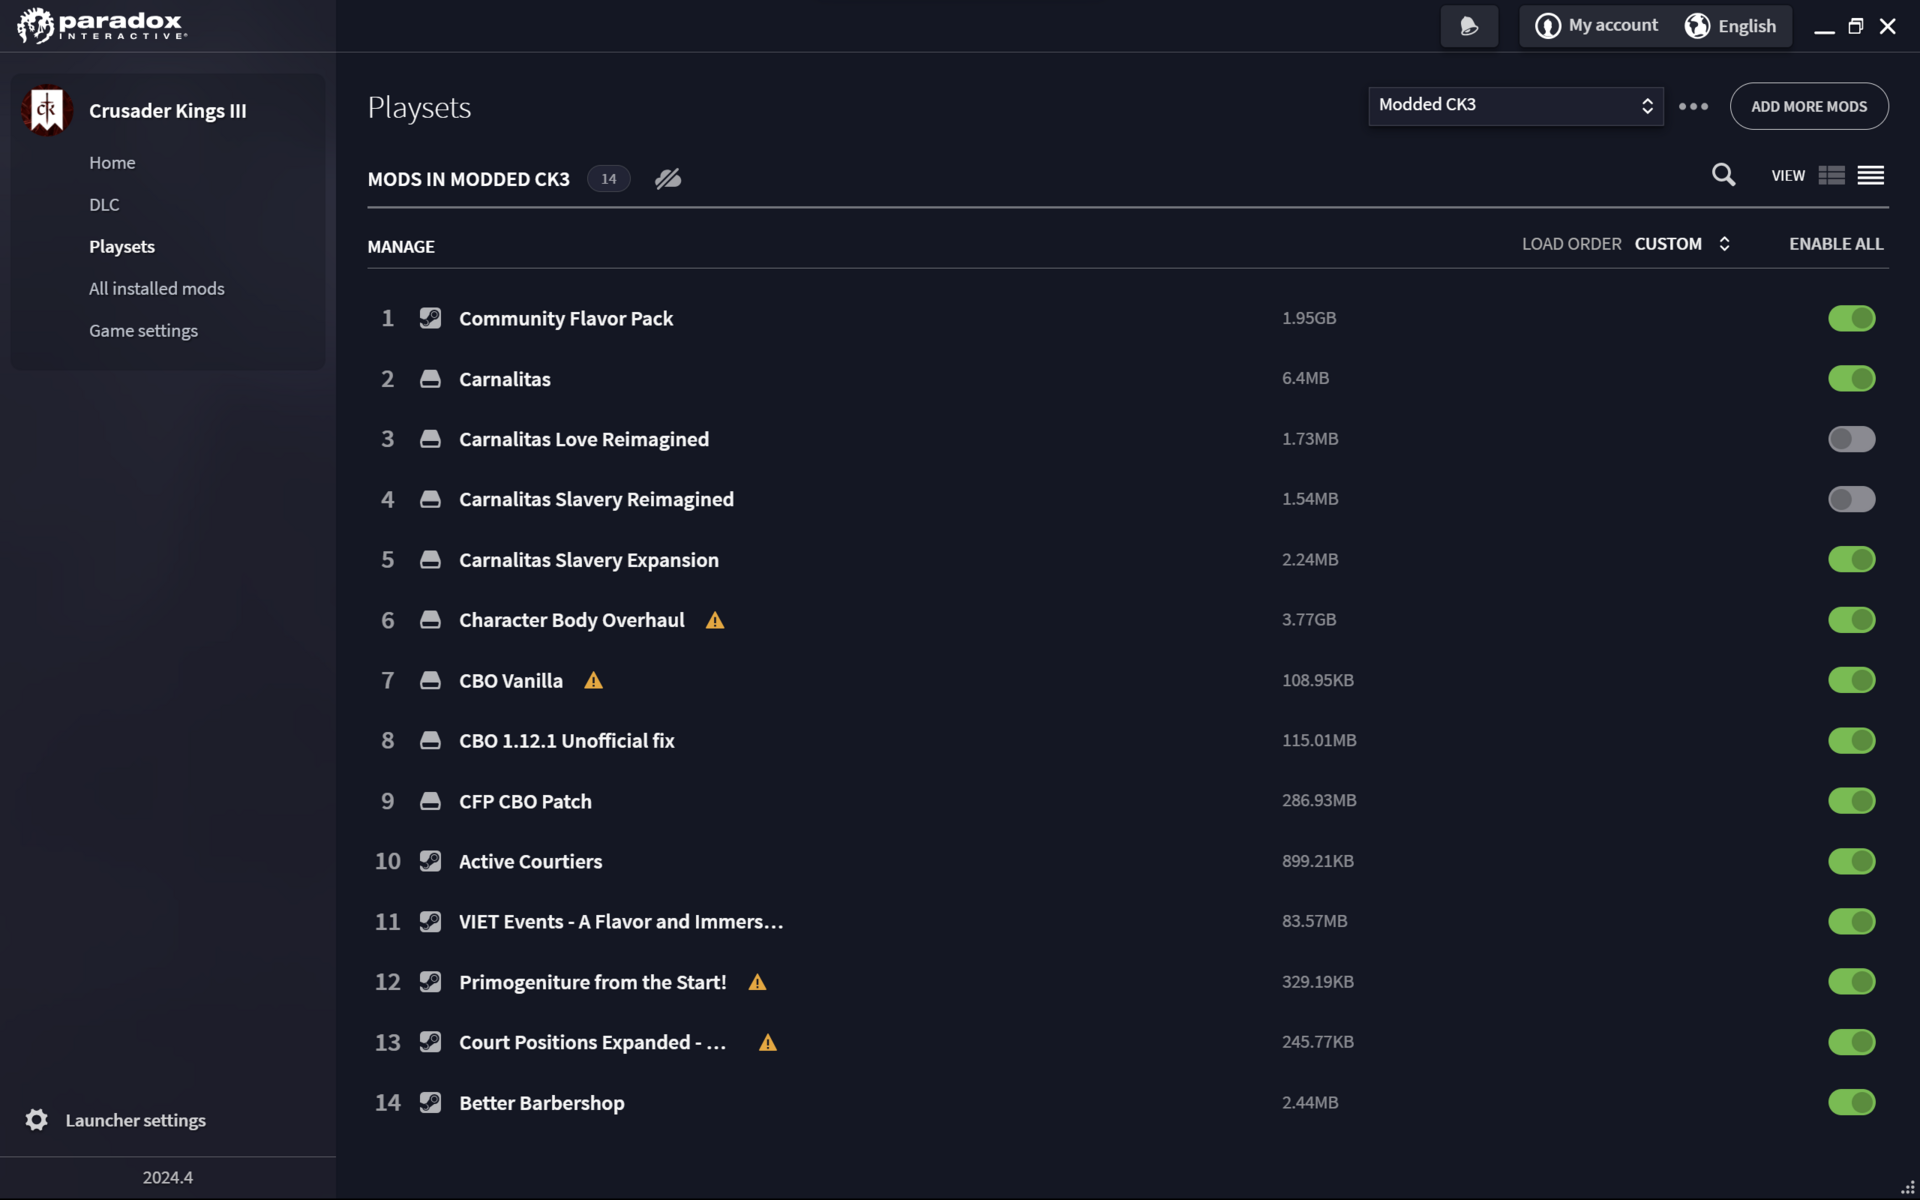The image size is (1920, 1200).
Task: Select the Primogeniture from the Start! mod name
Action: (593, 983)
